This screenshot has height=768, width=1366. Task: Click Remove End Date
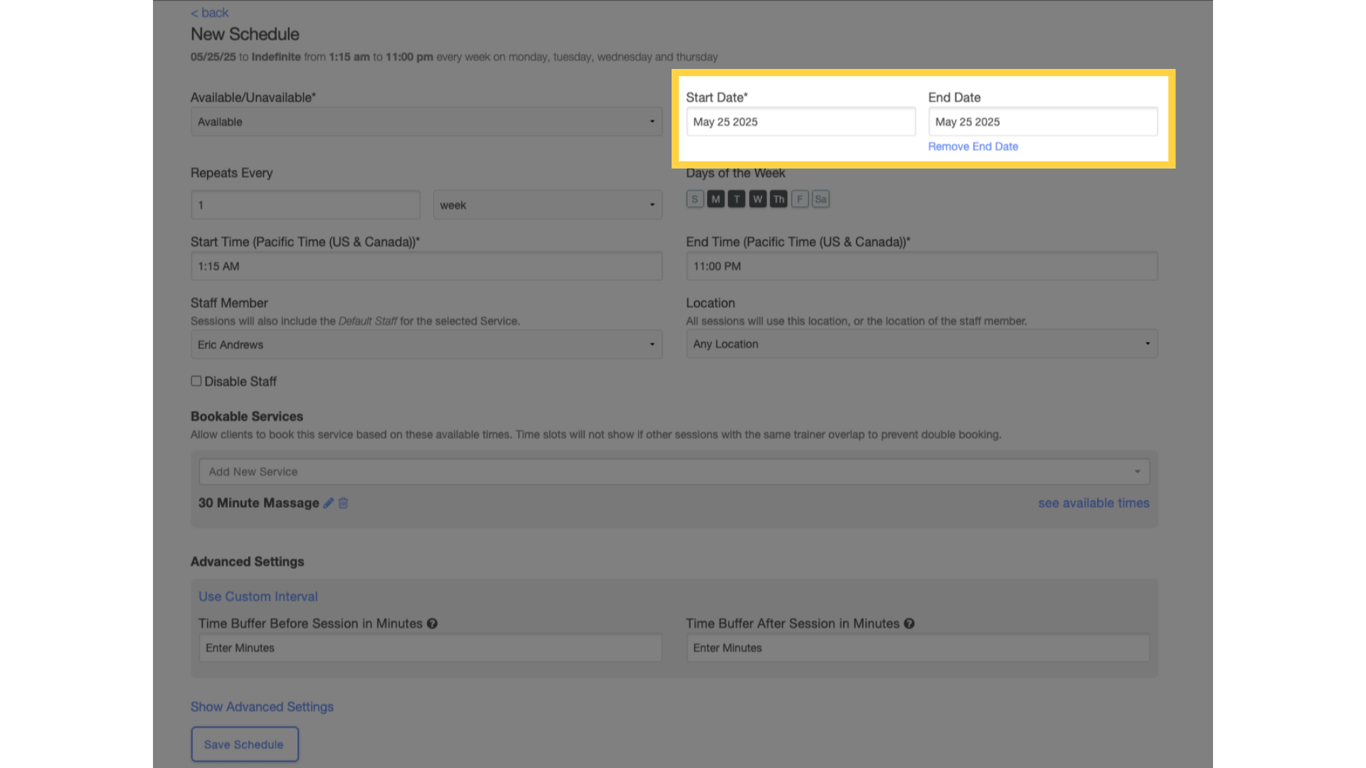tap(972, 146)
